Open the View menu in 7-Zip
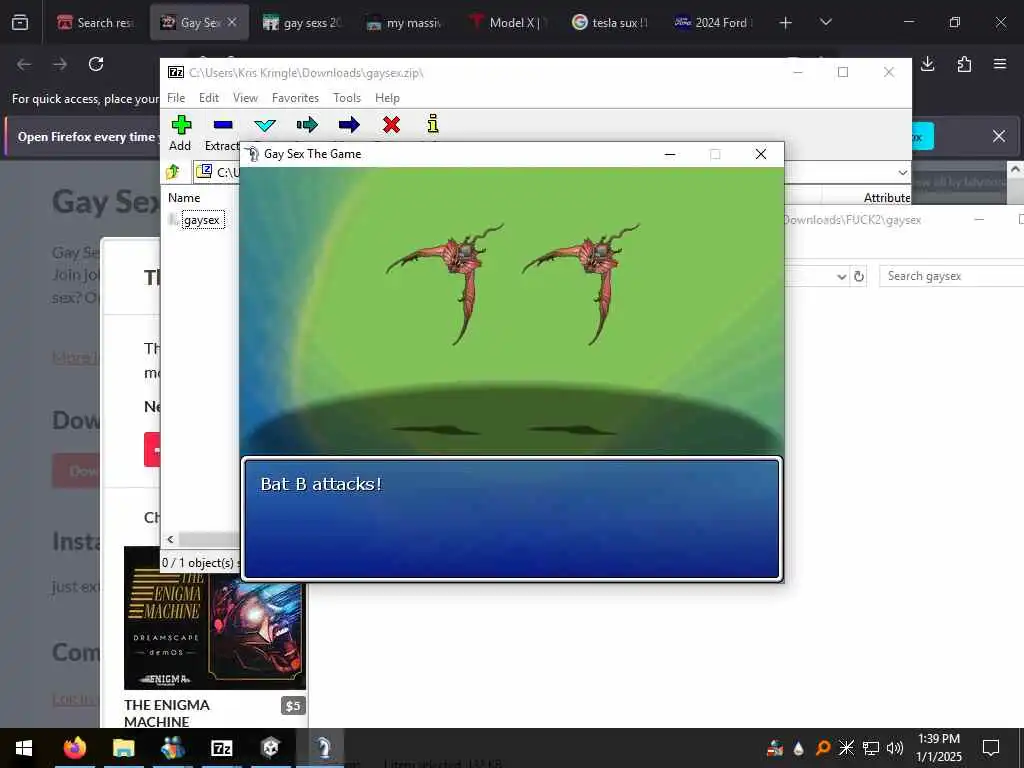Screen dimensions: 1024x768 (x=246, y=98)
